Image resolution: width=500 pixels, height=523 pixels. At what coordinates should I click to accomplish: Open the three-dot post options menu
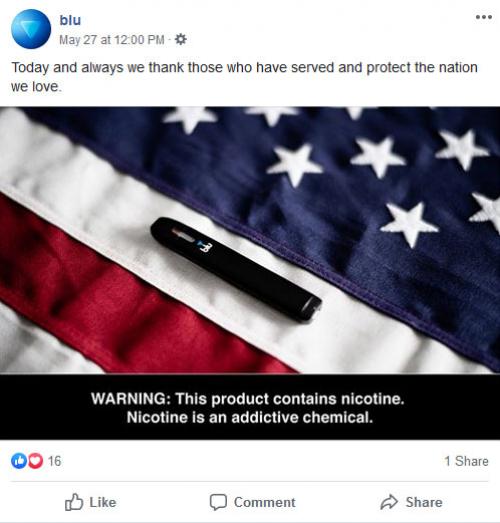click(x=484, y=17)
